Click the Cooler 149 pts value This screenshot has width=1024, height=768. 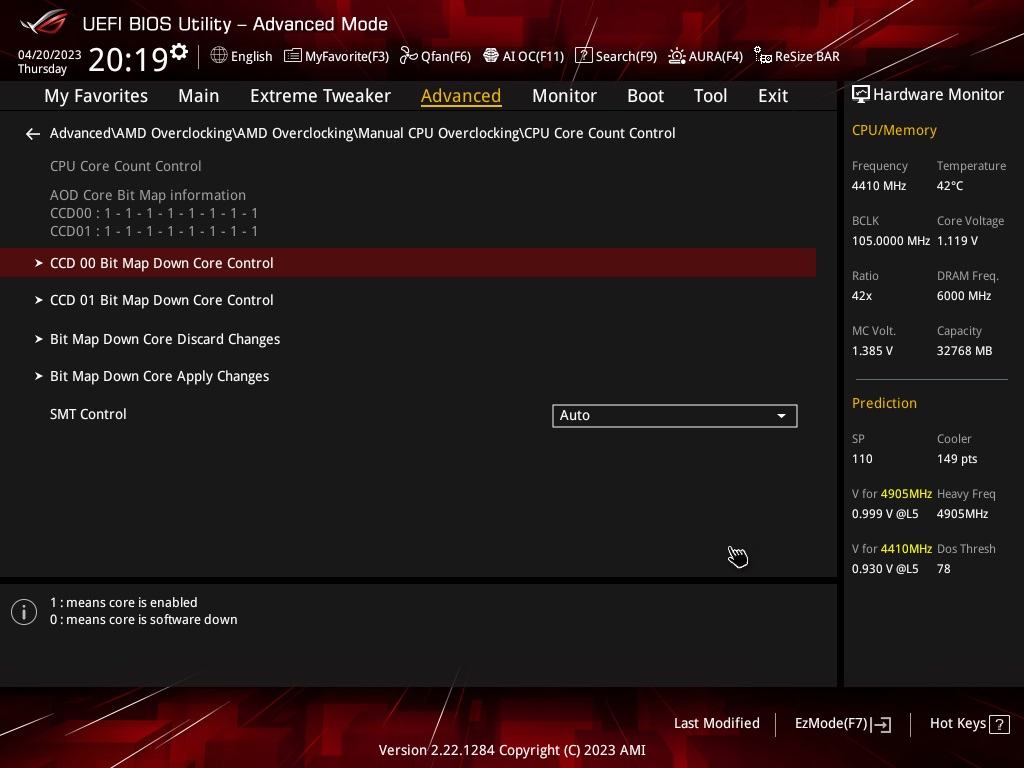[957, 458]
